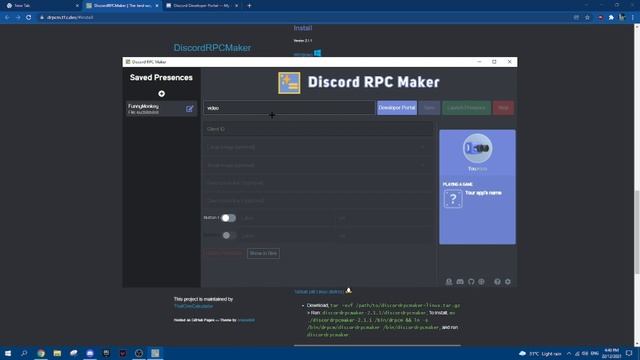Show hidden system tray icons

pos(569,353)
